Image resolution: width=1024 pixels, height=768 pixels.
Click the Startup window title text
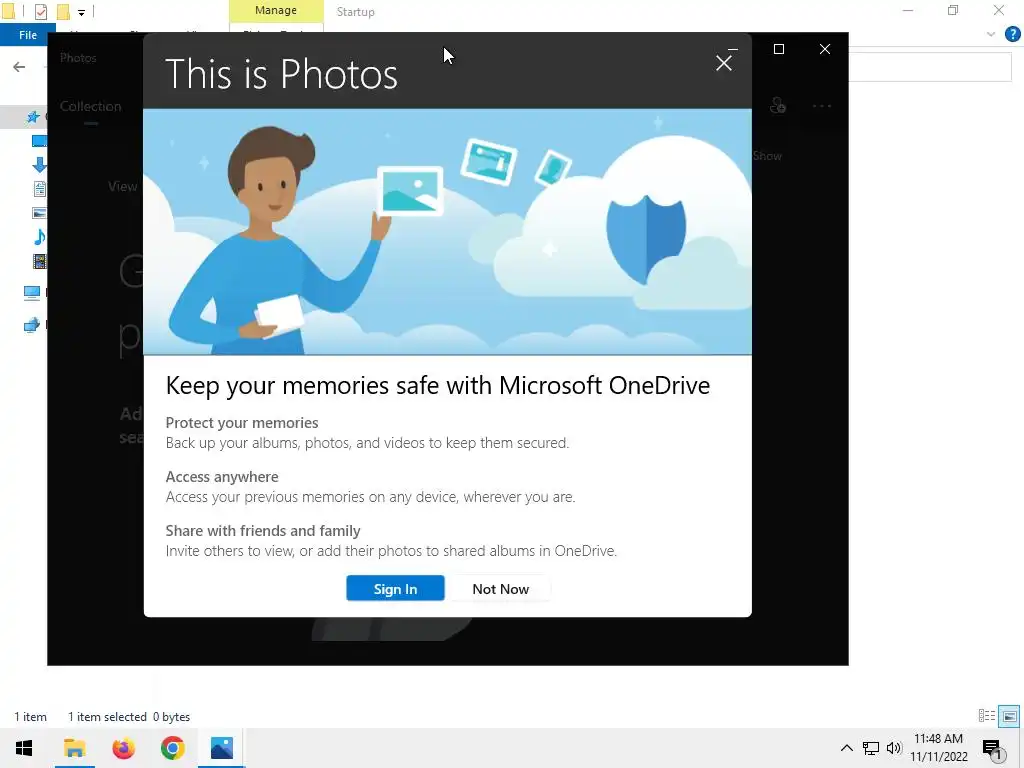pyautogui.click(x=355, y=12)
